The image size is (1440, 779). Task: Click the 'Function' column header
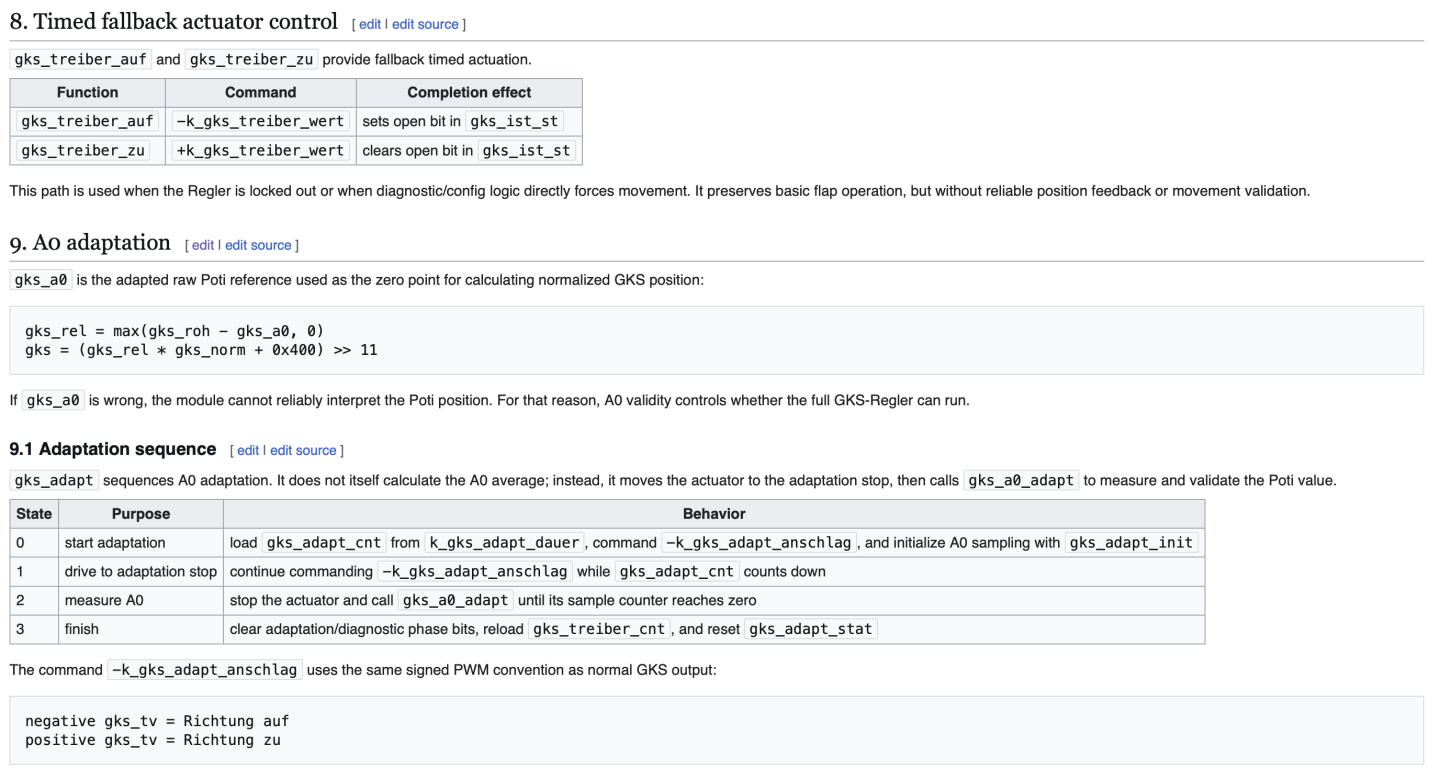[87, 92]
